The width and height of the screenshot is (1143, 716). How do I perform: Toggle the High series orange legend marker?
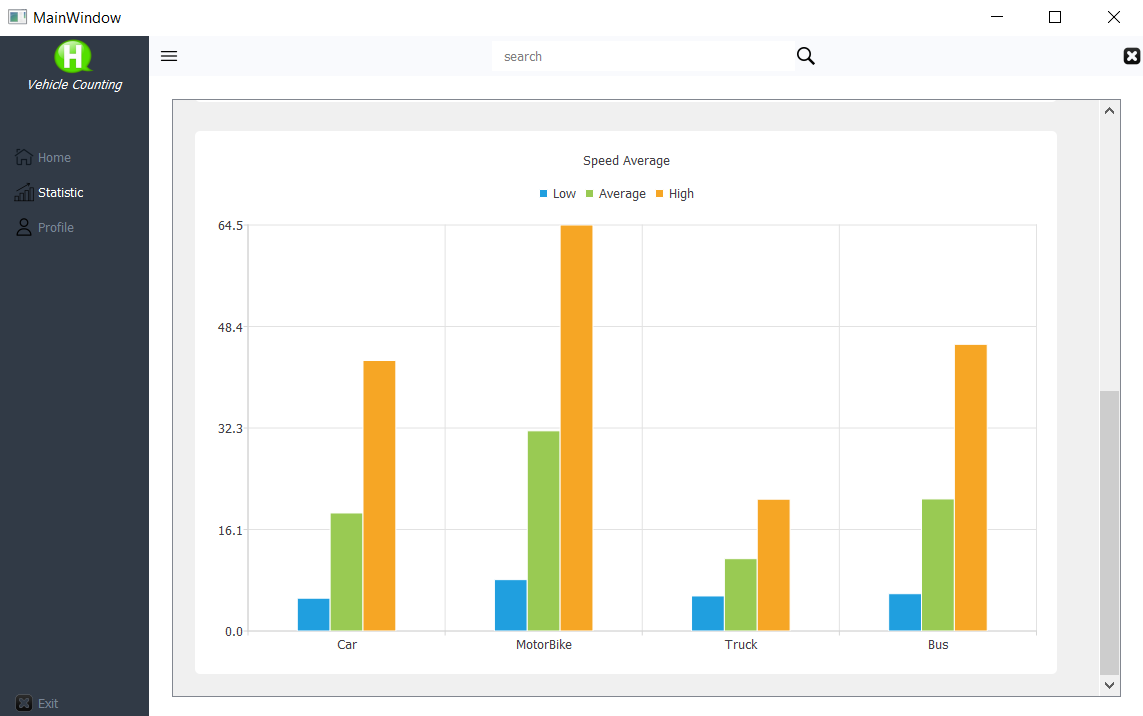click(x=660, y=193)
